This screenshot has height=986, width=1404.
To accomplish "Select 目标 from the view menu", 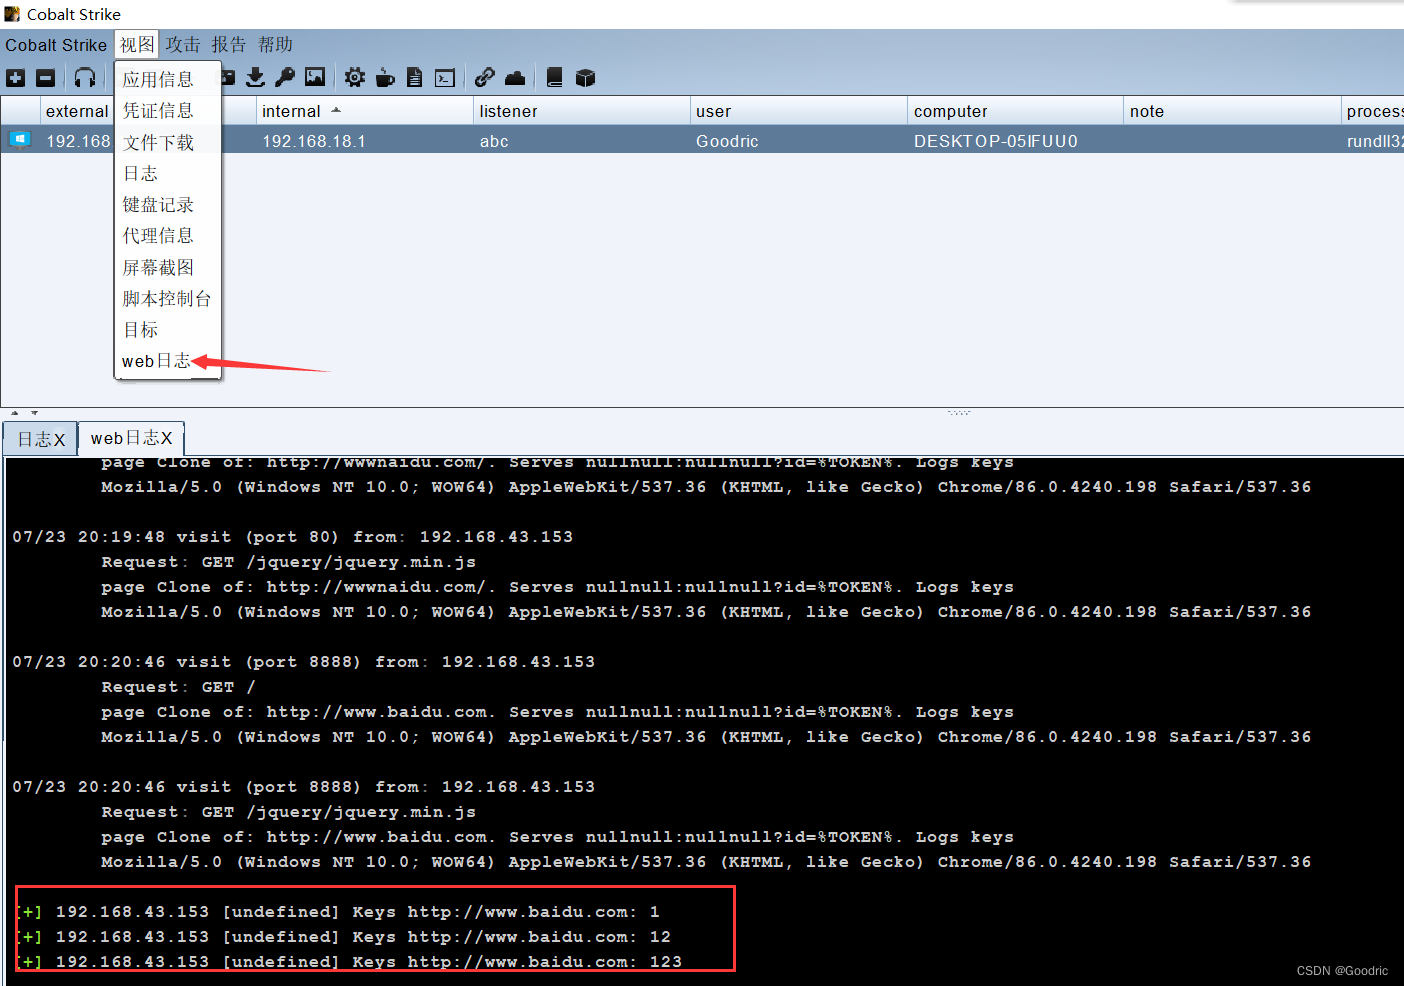I will [x=168, y=329].
